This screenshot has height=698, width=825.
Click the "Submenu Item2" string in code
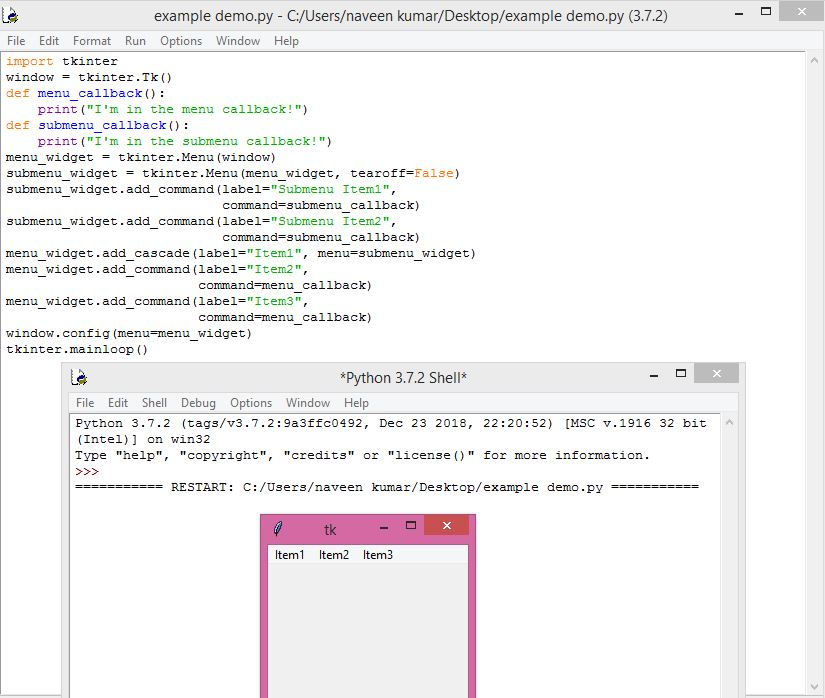330,221
